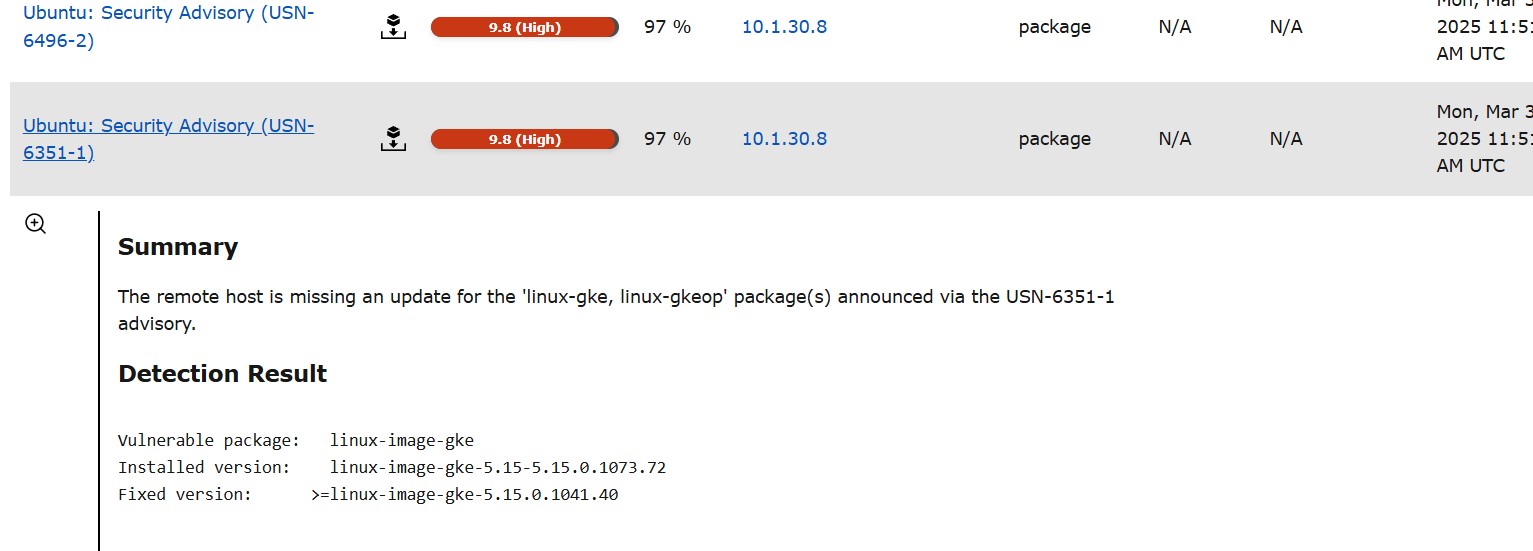This screenshot has height=551, width=1533.
Task: Click the installed version linux-image-gke-5.15-5.15.0.1073.72 text
Action: [x=498, y=467]
